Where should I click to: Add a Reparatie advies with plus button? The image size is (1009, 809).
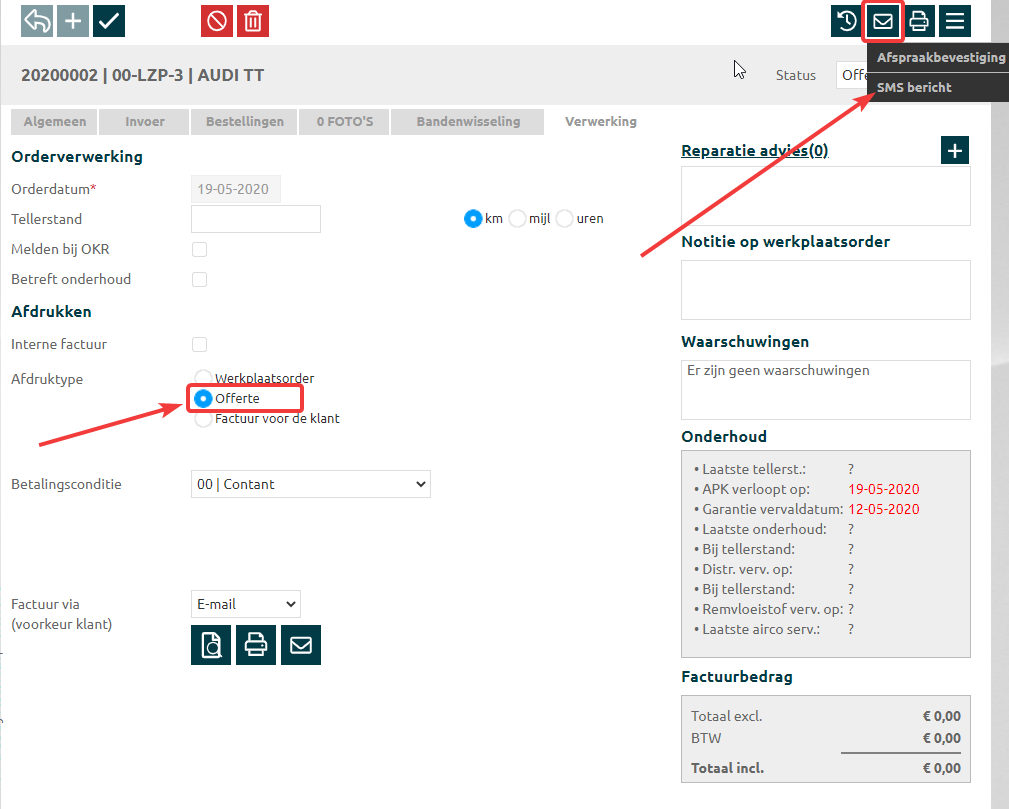pyautogui.click(x=955, y=150)
